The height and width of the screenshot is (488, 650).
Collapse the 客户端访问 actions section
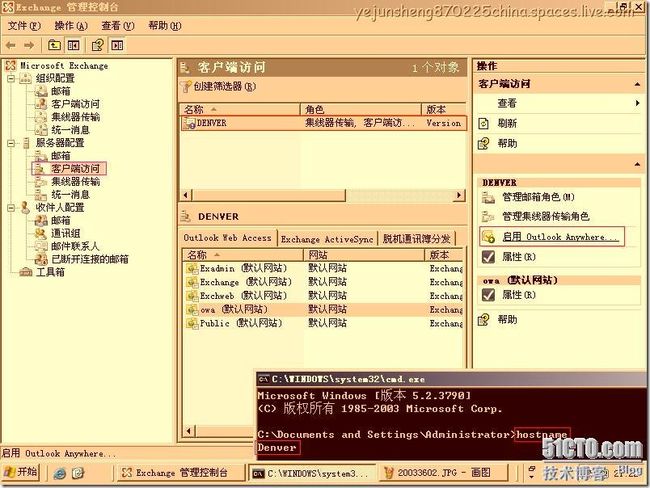click(637, 84)
